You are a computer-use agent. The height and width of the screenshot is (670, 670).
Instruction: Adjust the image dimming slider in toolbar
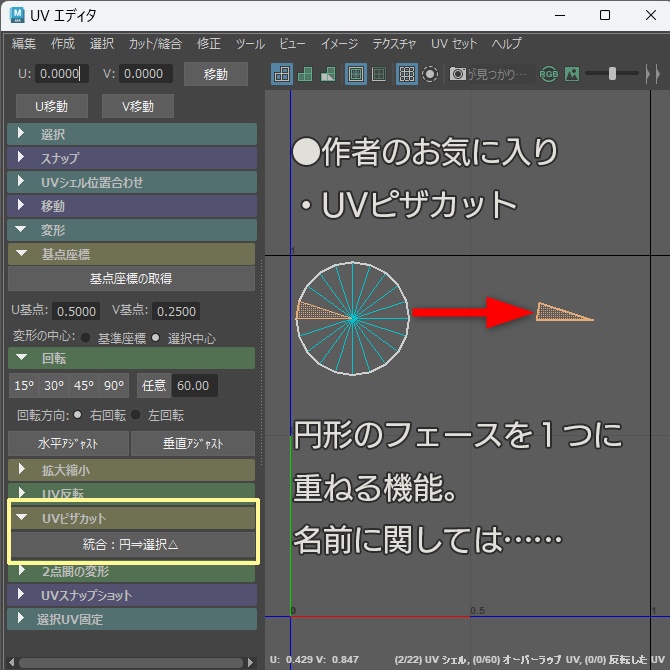click(x=612, y=73)
